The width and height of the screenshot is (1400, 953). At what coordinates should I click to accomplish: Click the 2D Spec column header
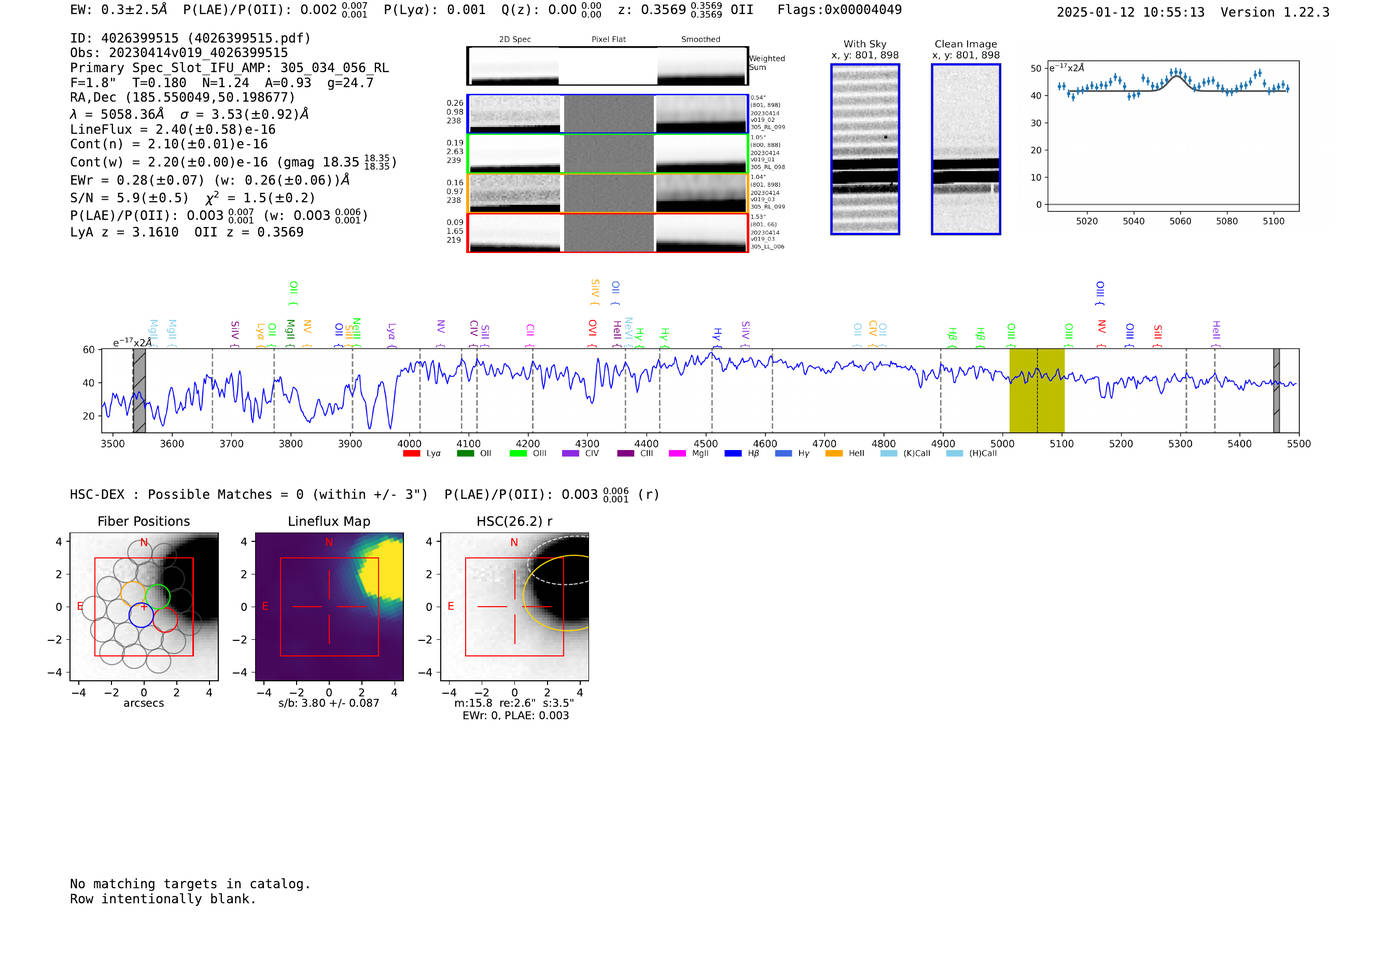pos(515,40)
